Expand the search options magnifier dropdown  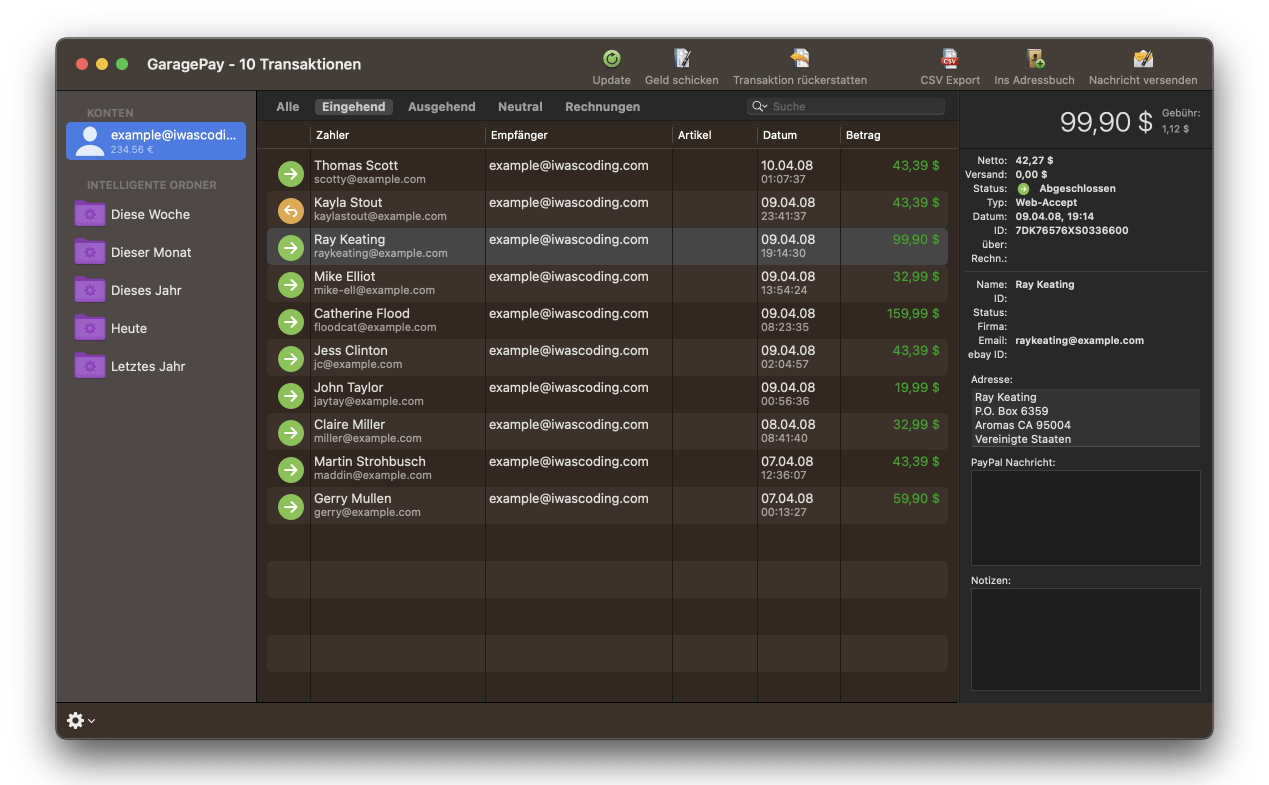pos(760,106)
